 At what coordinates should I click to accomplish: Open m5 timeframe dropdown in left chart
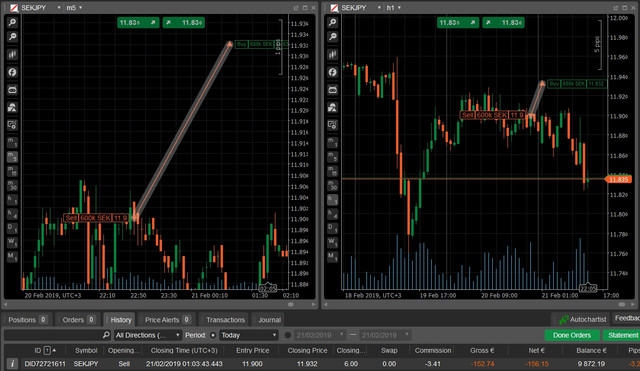[80, 8]
